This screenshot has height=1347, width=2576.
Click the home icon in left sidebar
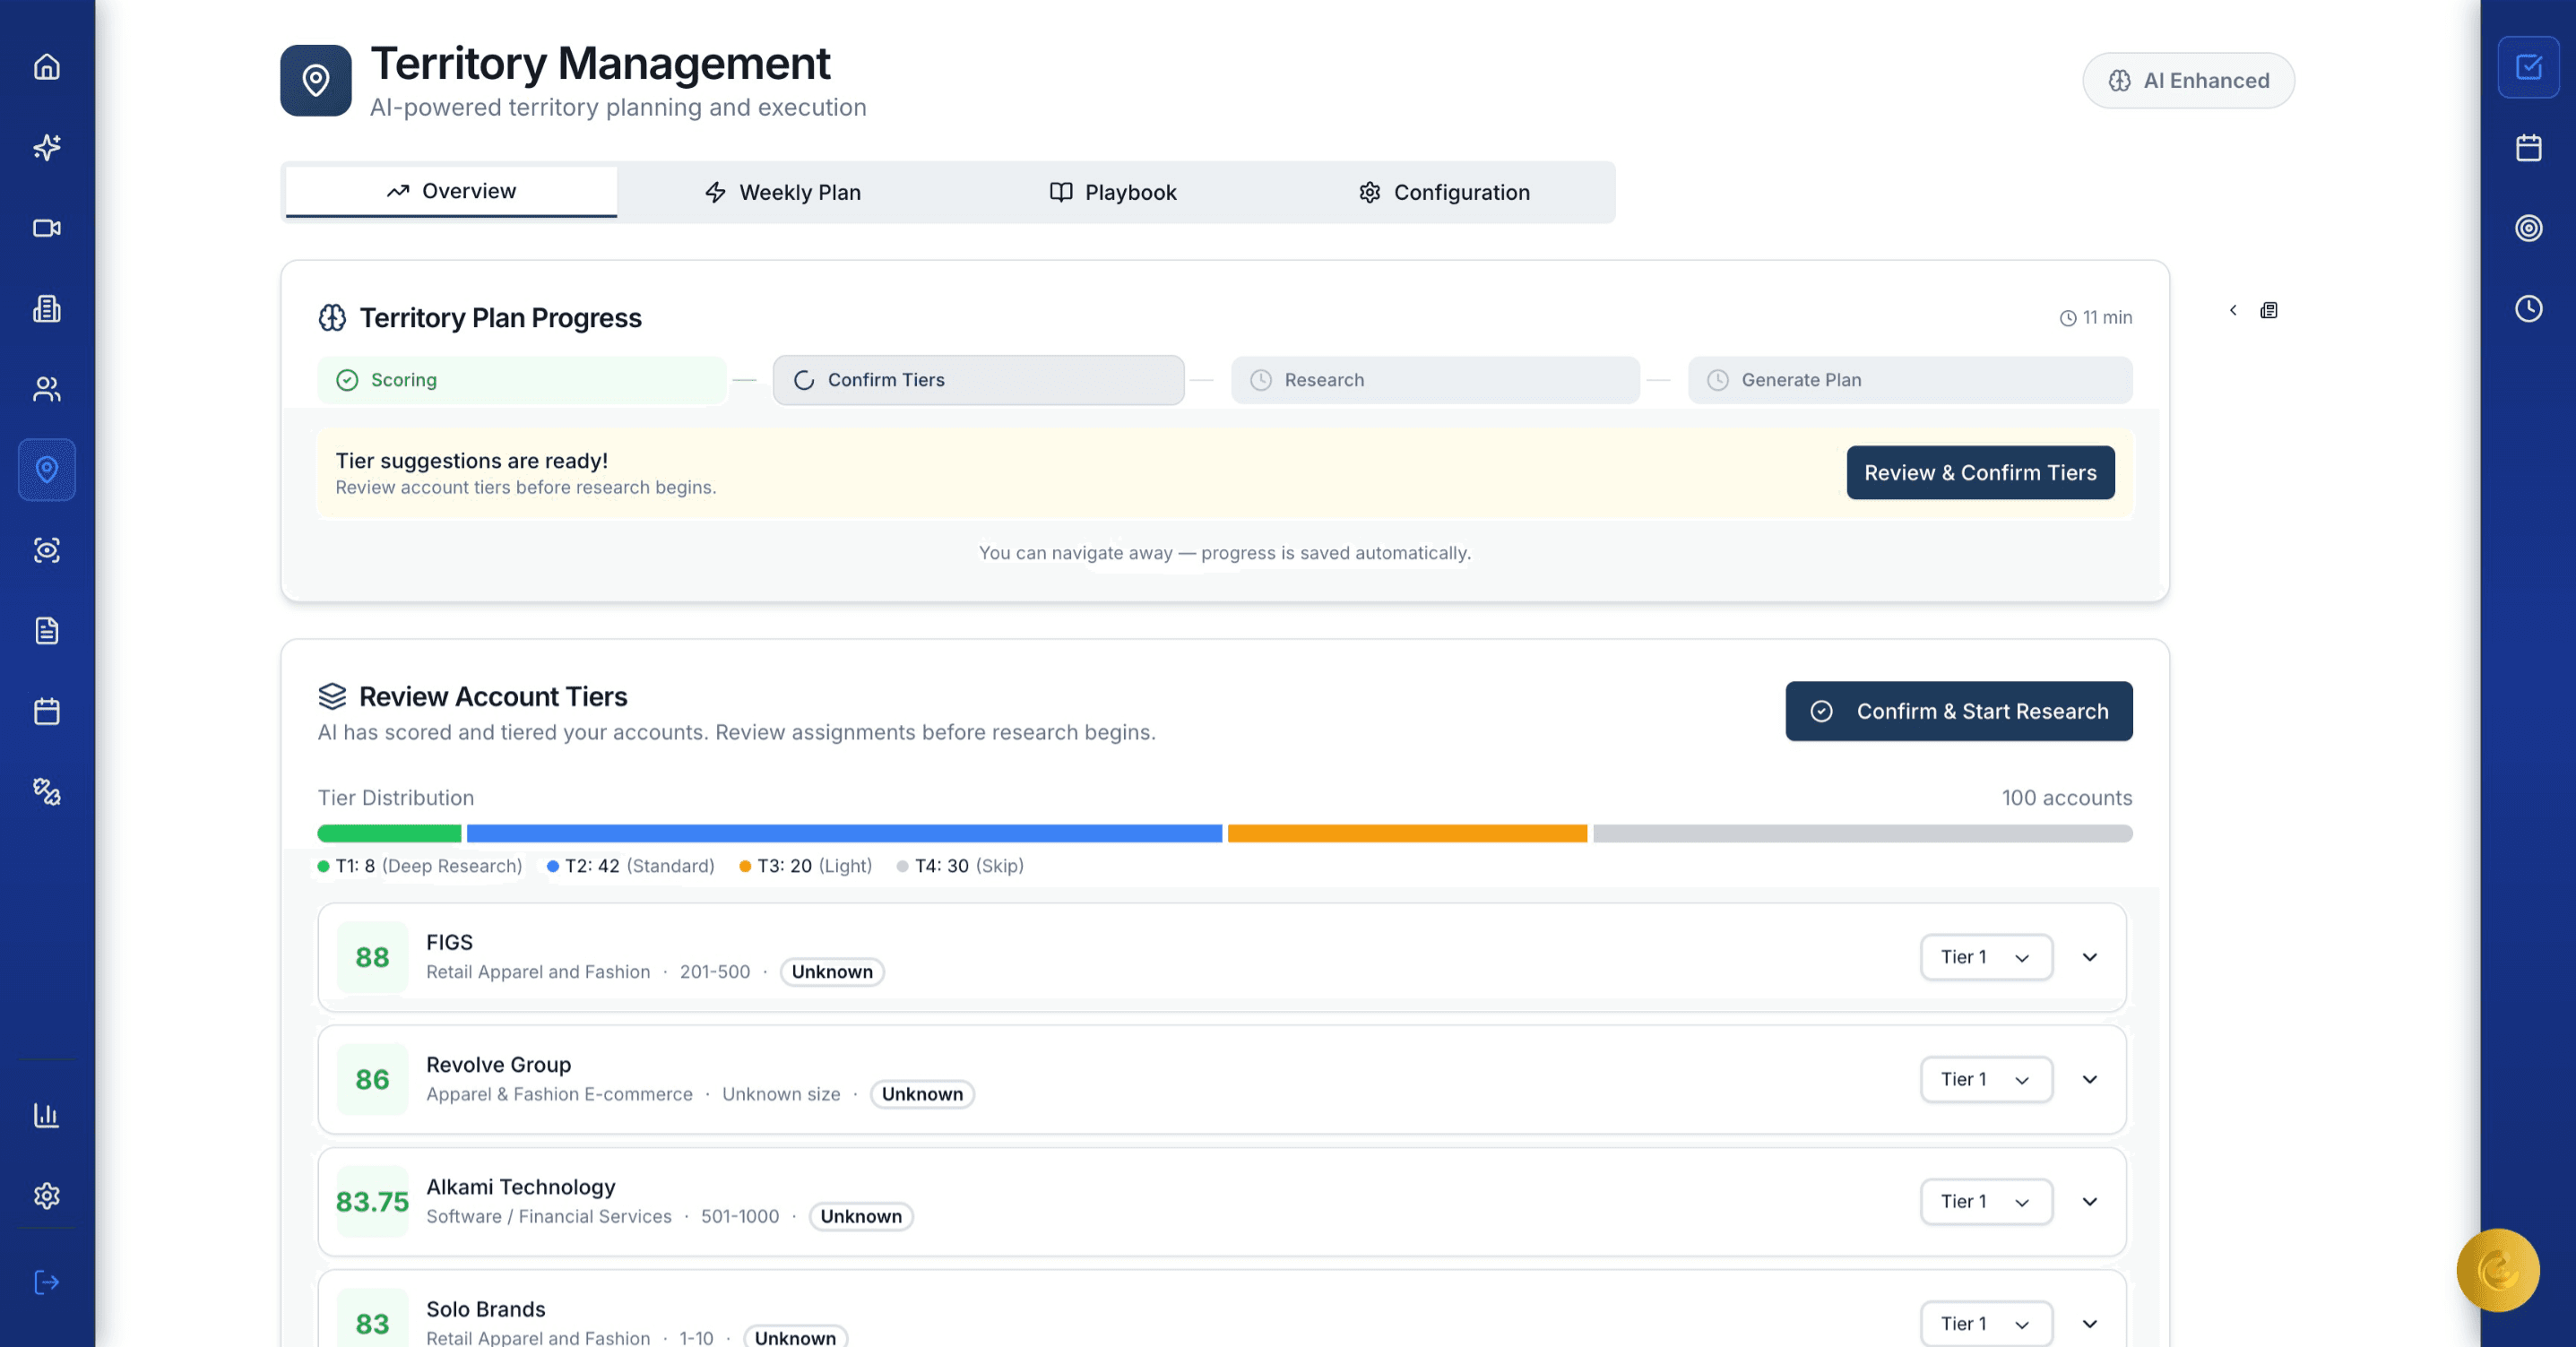coord(47,67)
